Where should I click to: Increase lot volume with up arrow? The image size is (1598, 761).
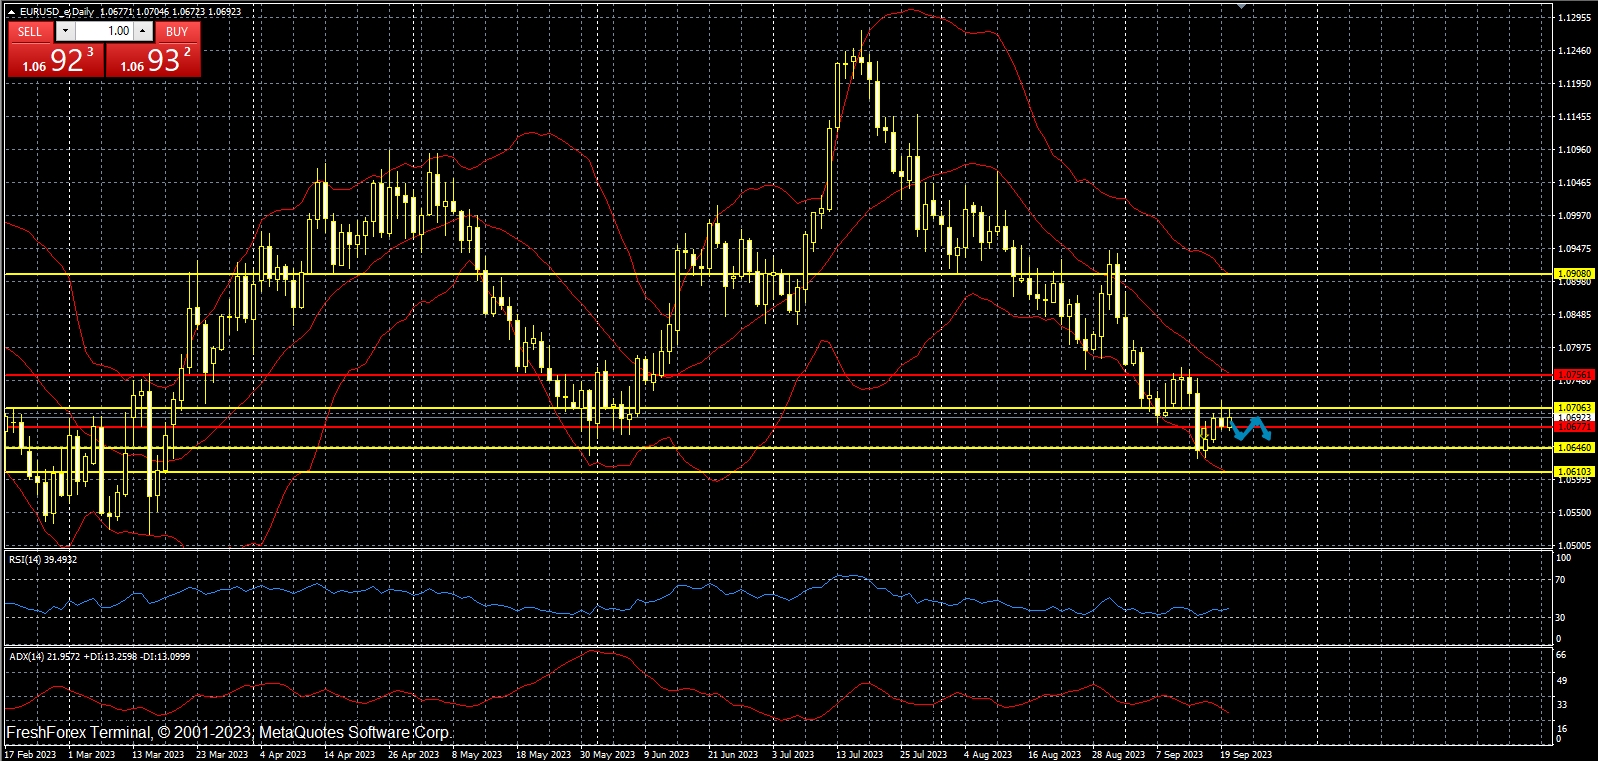pyautogui.click(x=143, y=32)
